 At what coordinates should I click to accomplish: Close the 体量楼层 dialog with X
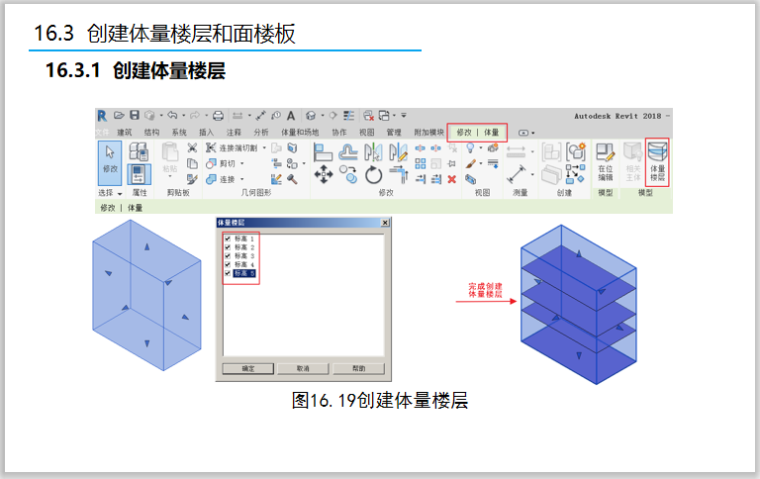385,222
